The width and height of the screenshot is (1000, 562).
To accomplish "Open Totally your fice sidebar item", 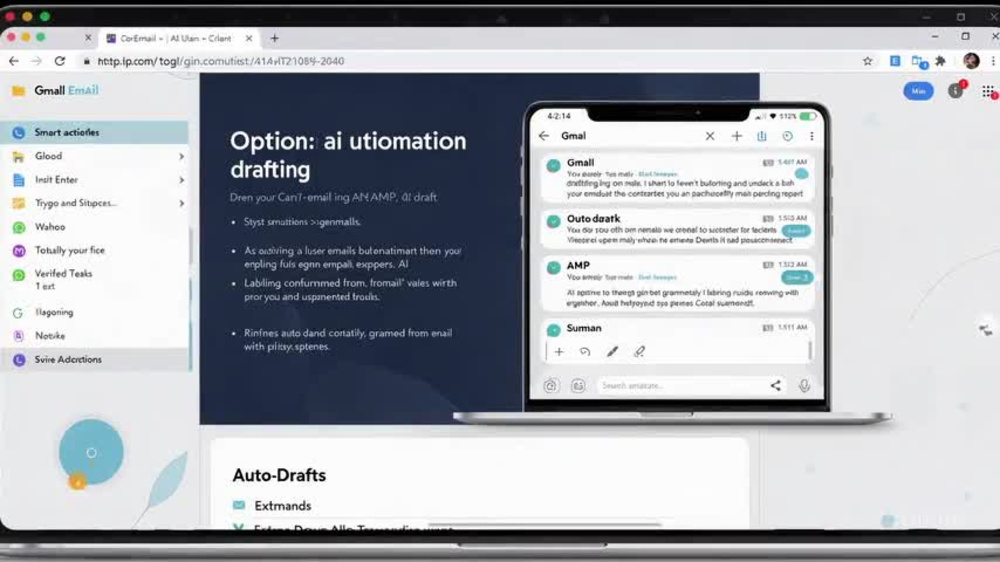I will [94, 251].
